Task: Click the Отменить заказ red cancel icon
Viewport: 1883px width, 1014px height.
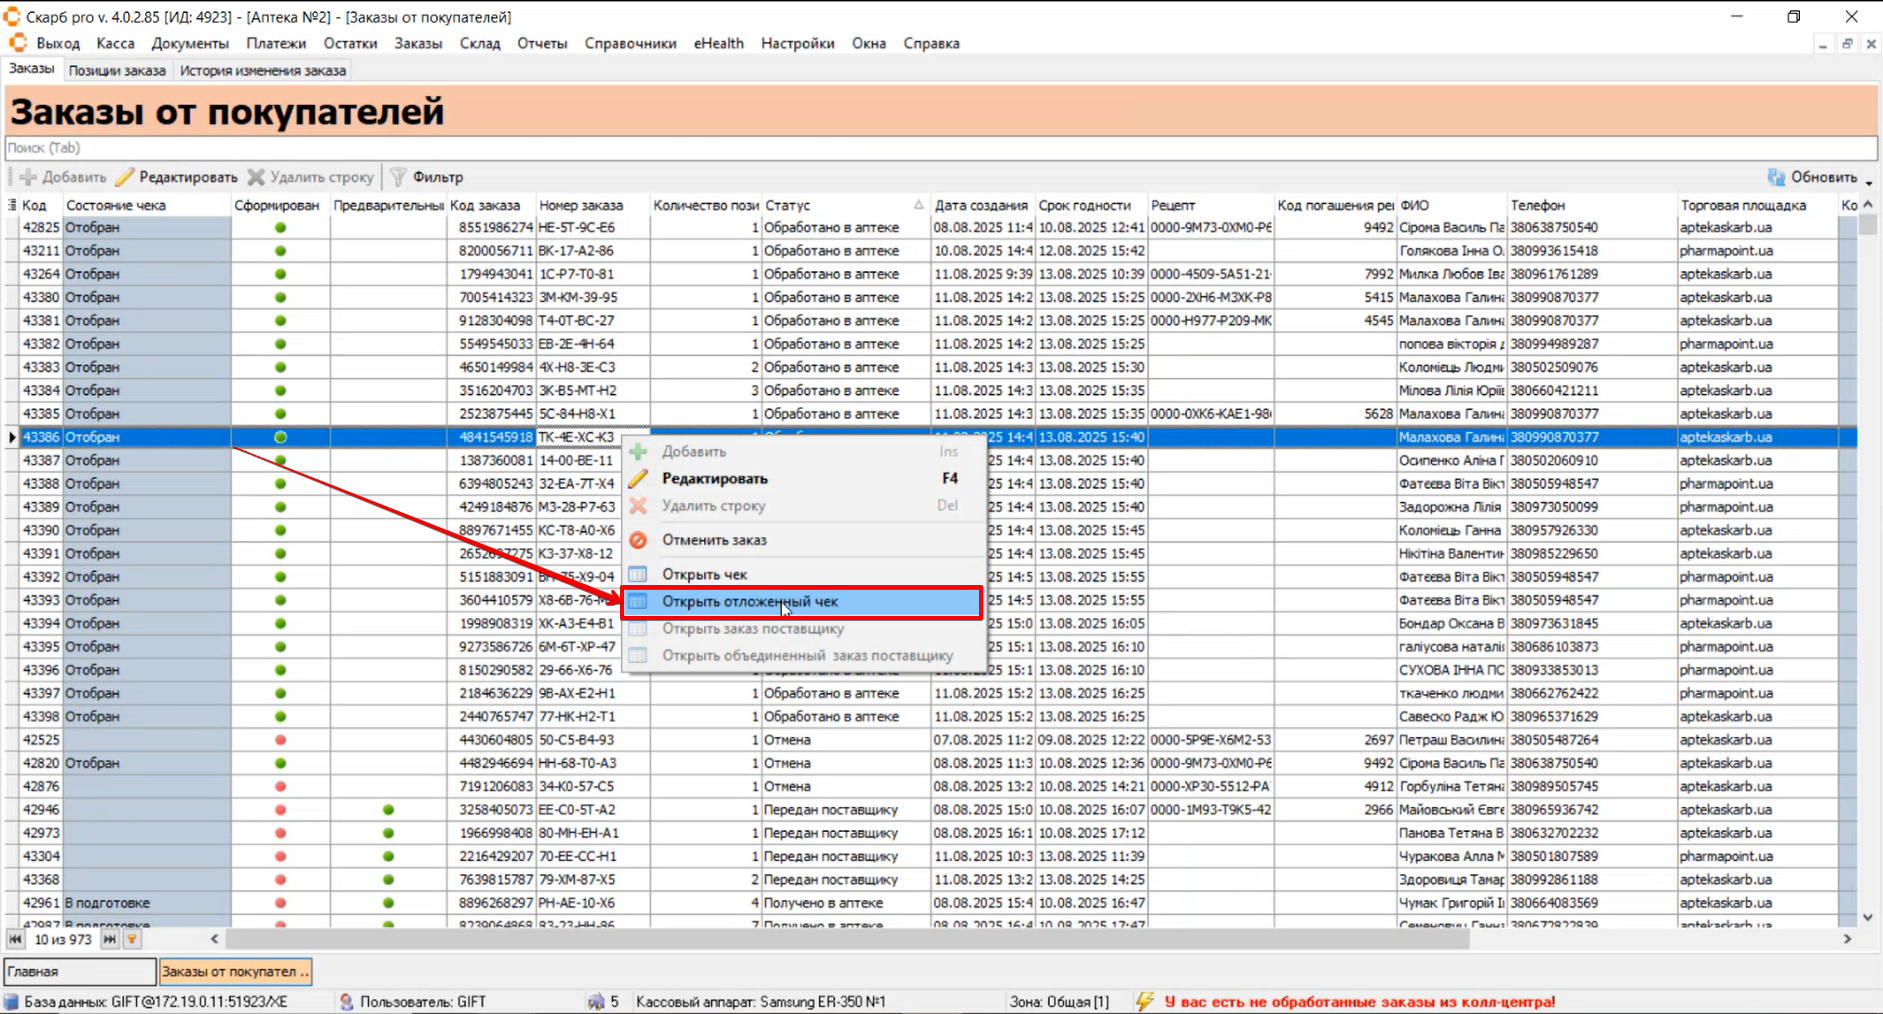Action: point(638,540)
